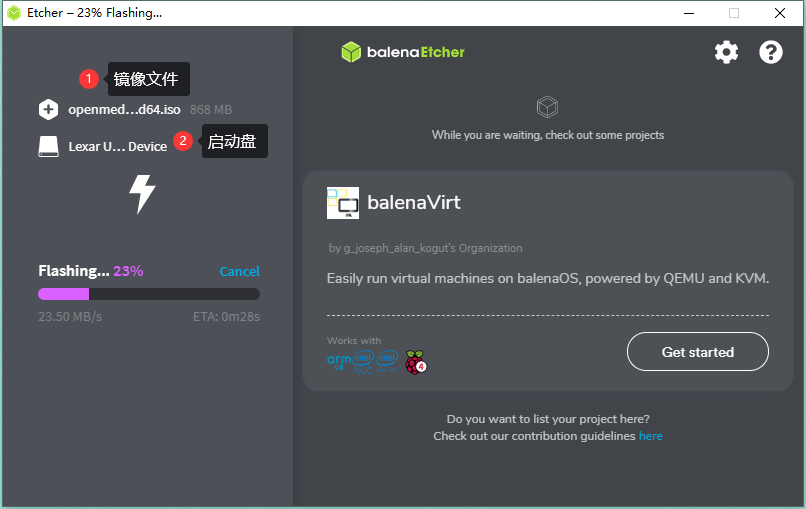Click the 'Works with' label
Screen dimensions: 806x509
coord(354,340)
